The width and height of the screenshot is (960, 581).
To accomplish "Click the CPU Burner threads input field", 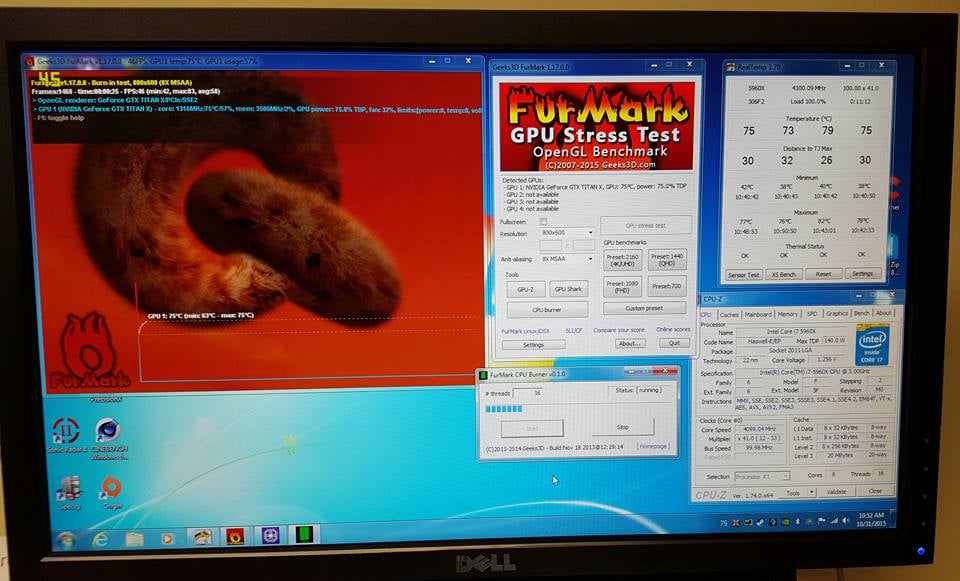I will tap(528, 393).
